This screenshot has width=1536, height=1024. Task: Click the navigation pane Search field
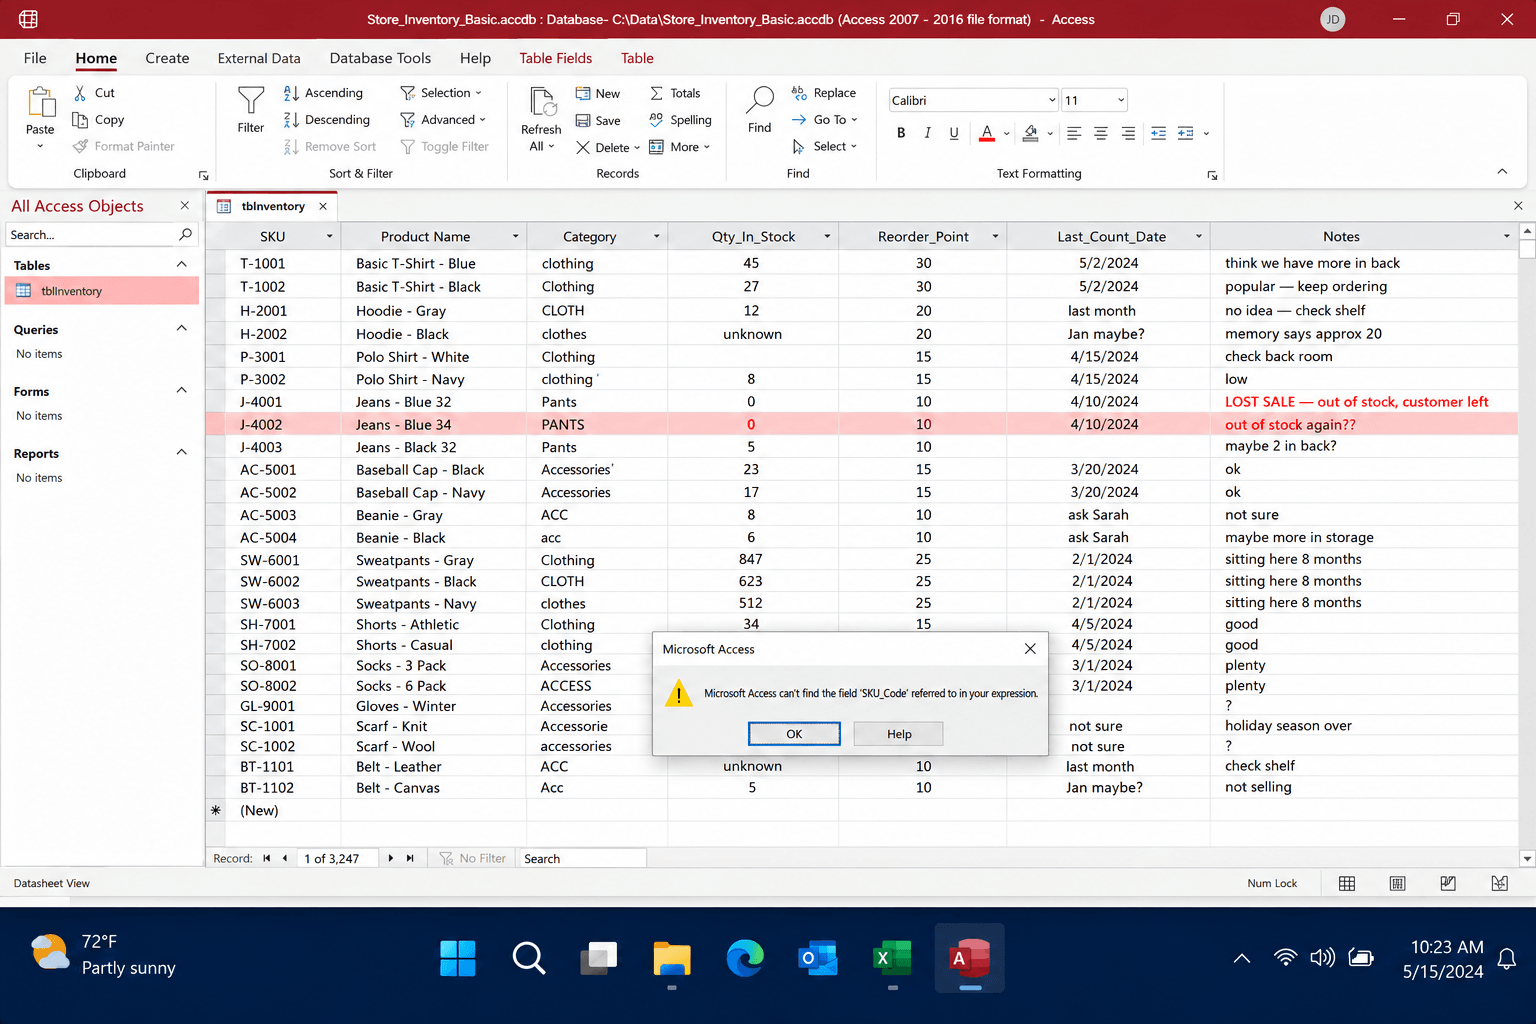[x=90, y=235]
